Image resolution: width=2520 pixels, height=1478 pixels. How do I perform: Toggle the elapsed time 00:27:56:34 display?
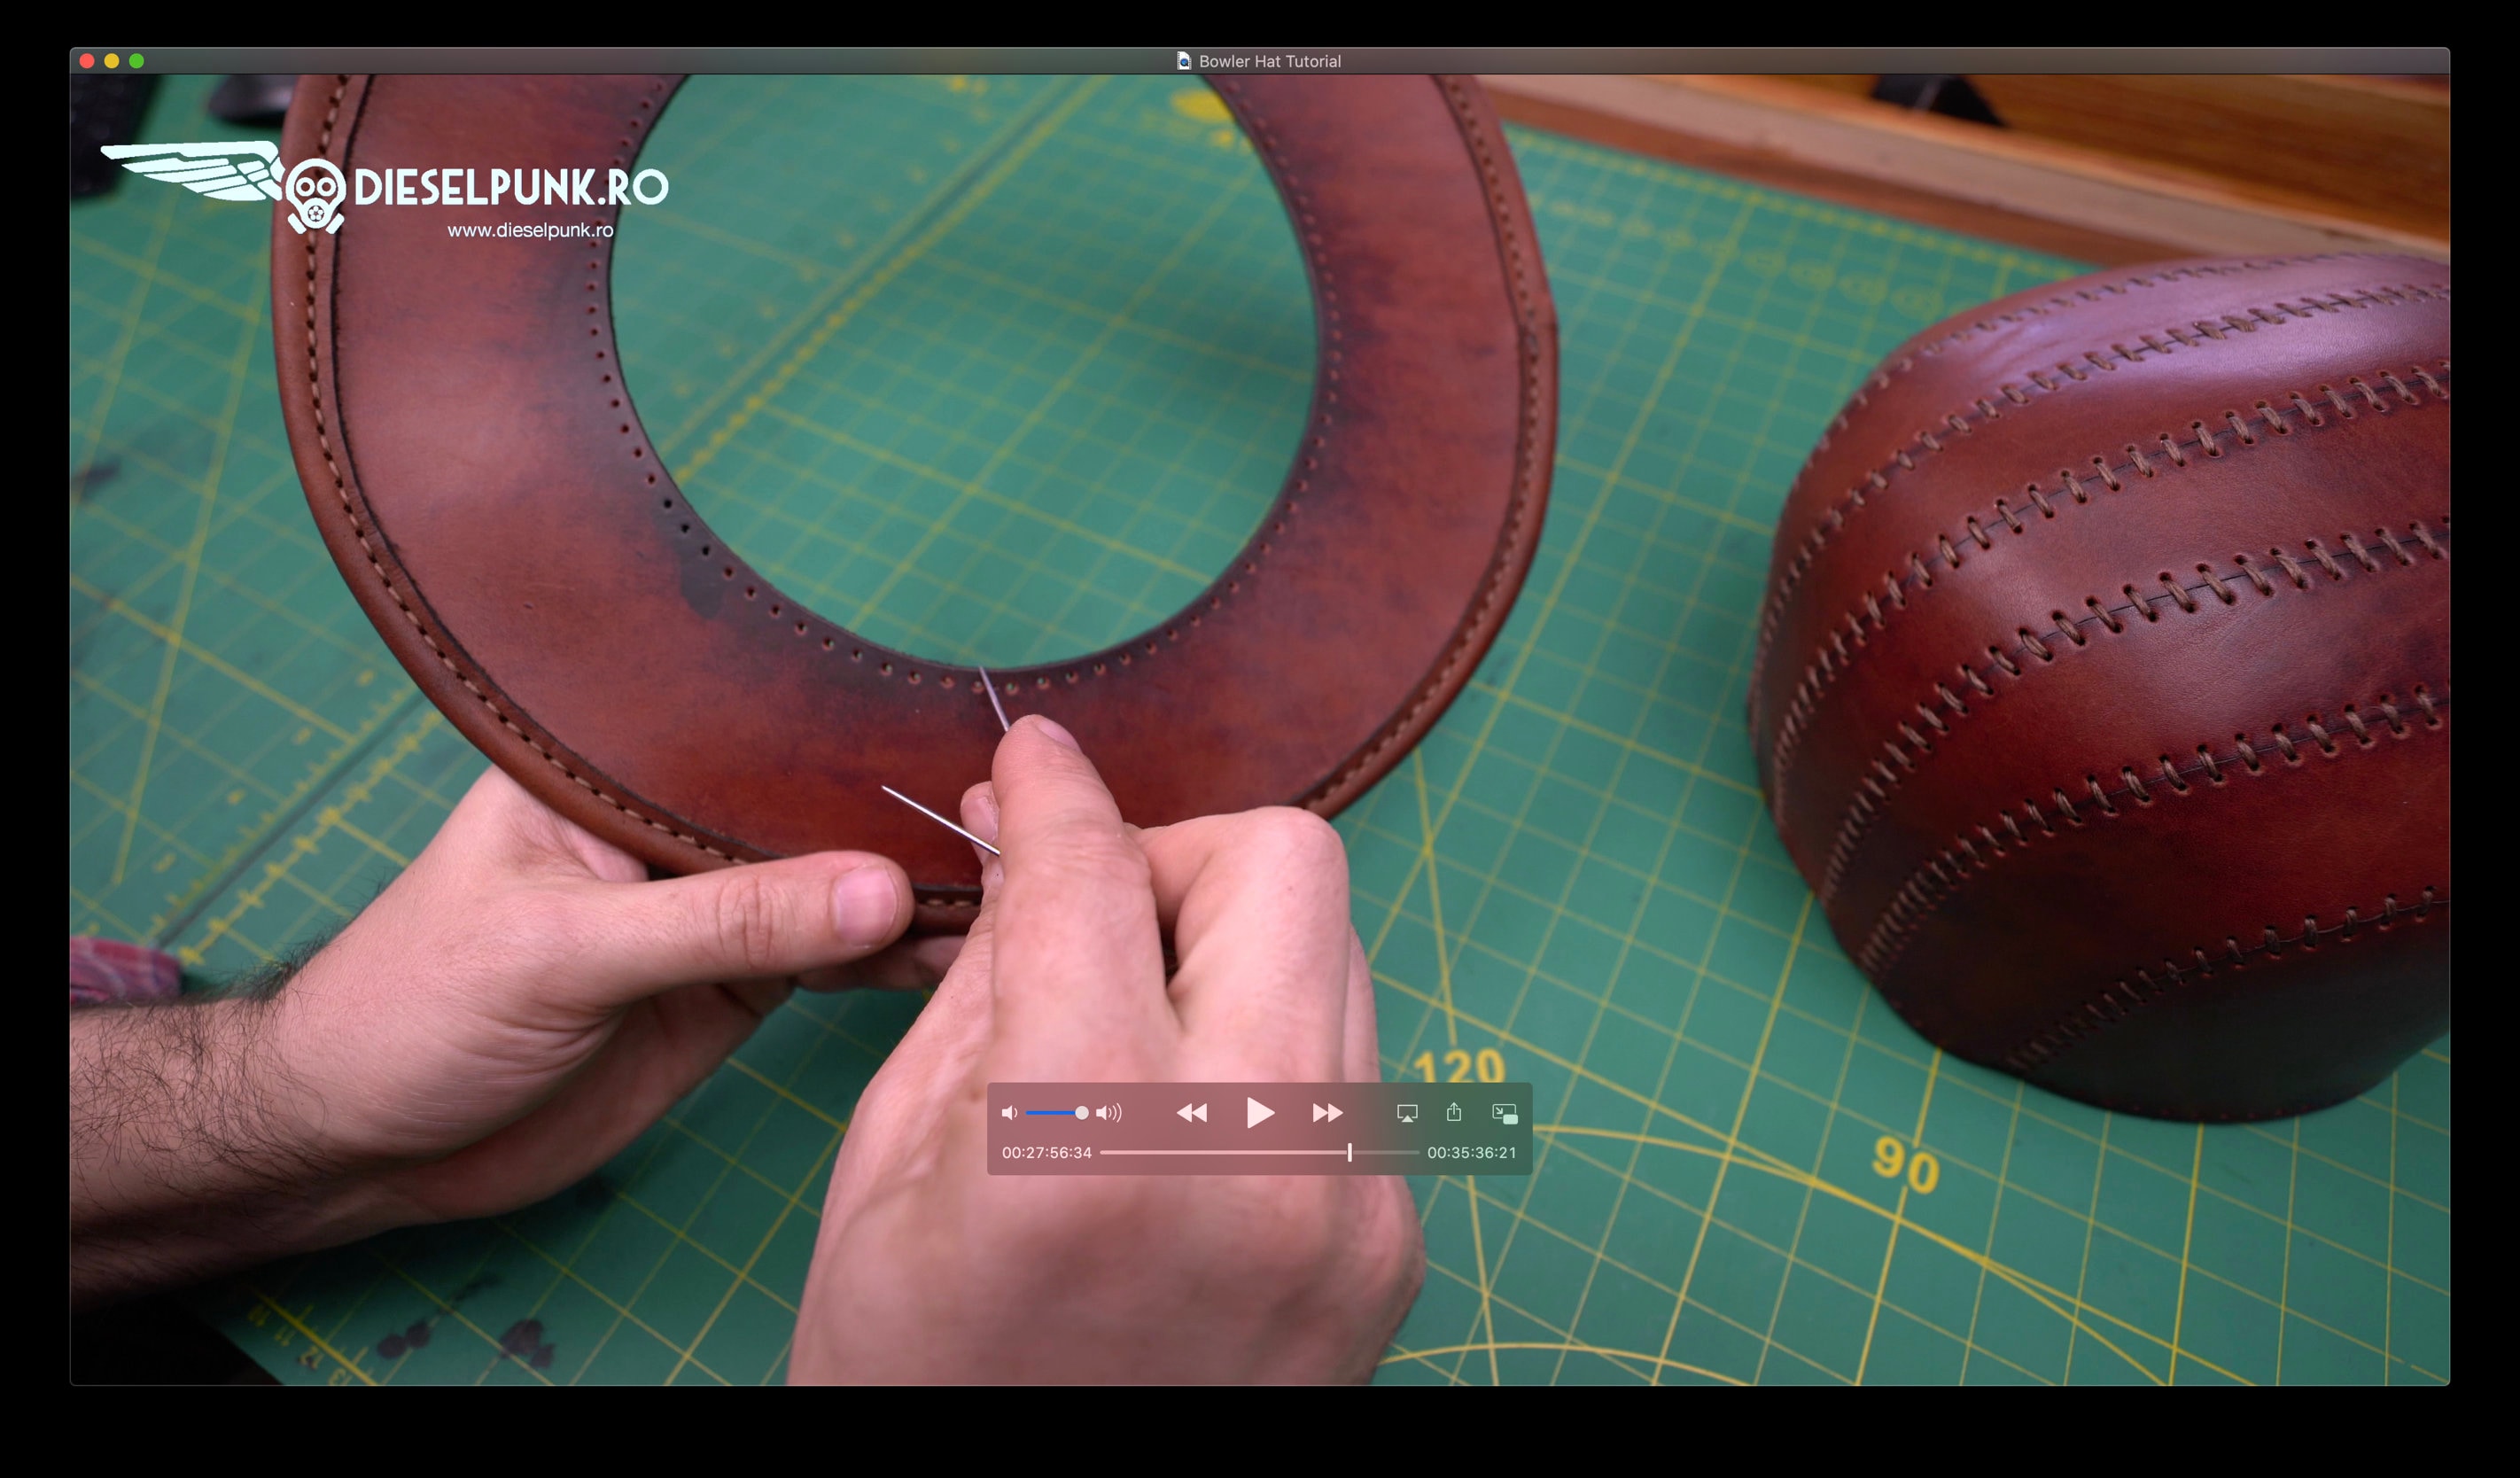point(1047,1152)
